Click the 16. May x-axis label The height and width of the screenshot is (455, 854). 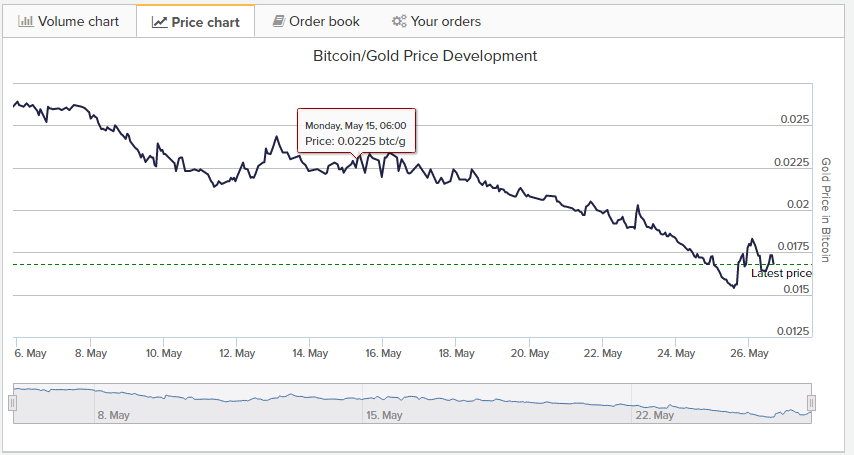[383, 353]
